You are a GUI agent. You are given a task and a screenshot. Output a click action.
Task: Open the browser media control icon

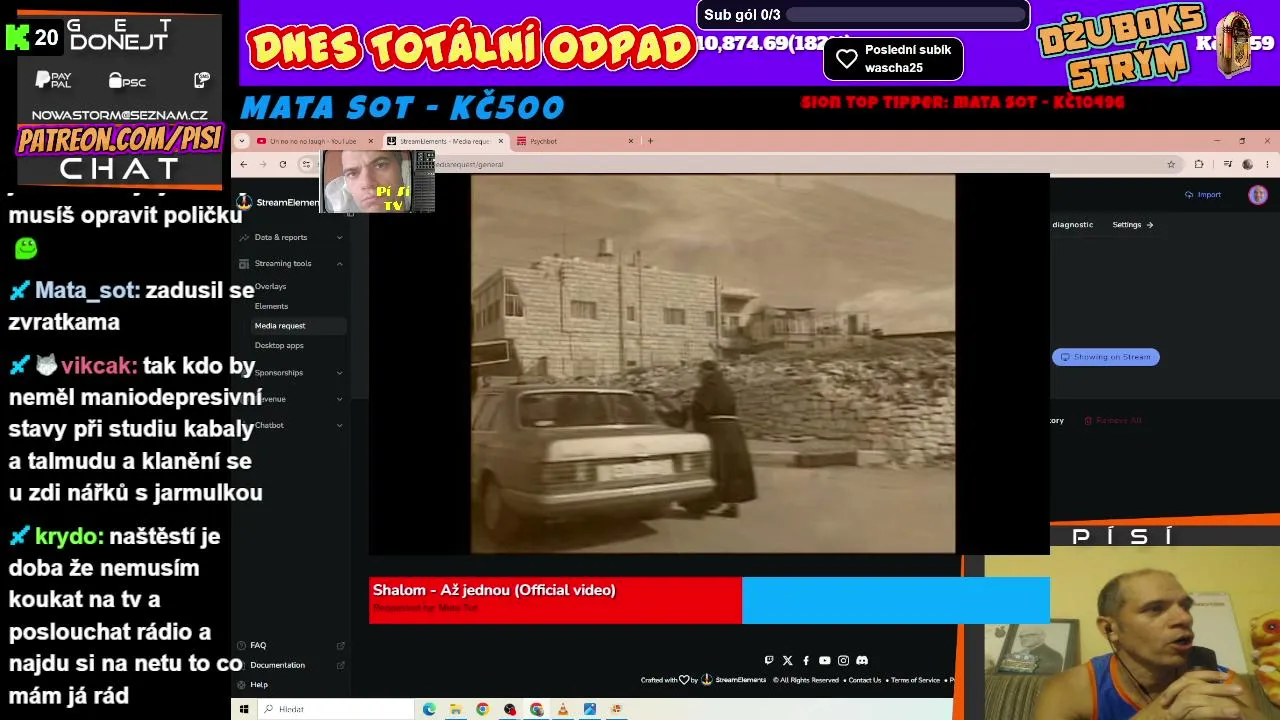(1227, 164)
